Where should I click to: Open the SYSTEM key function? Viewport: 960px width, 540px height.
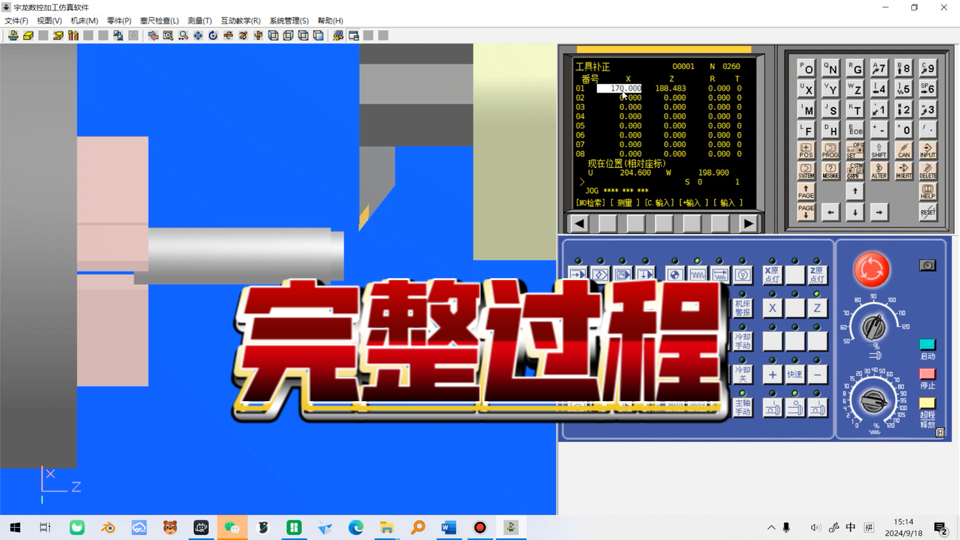coord(806,170)
